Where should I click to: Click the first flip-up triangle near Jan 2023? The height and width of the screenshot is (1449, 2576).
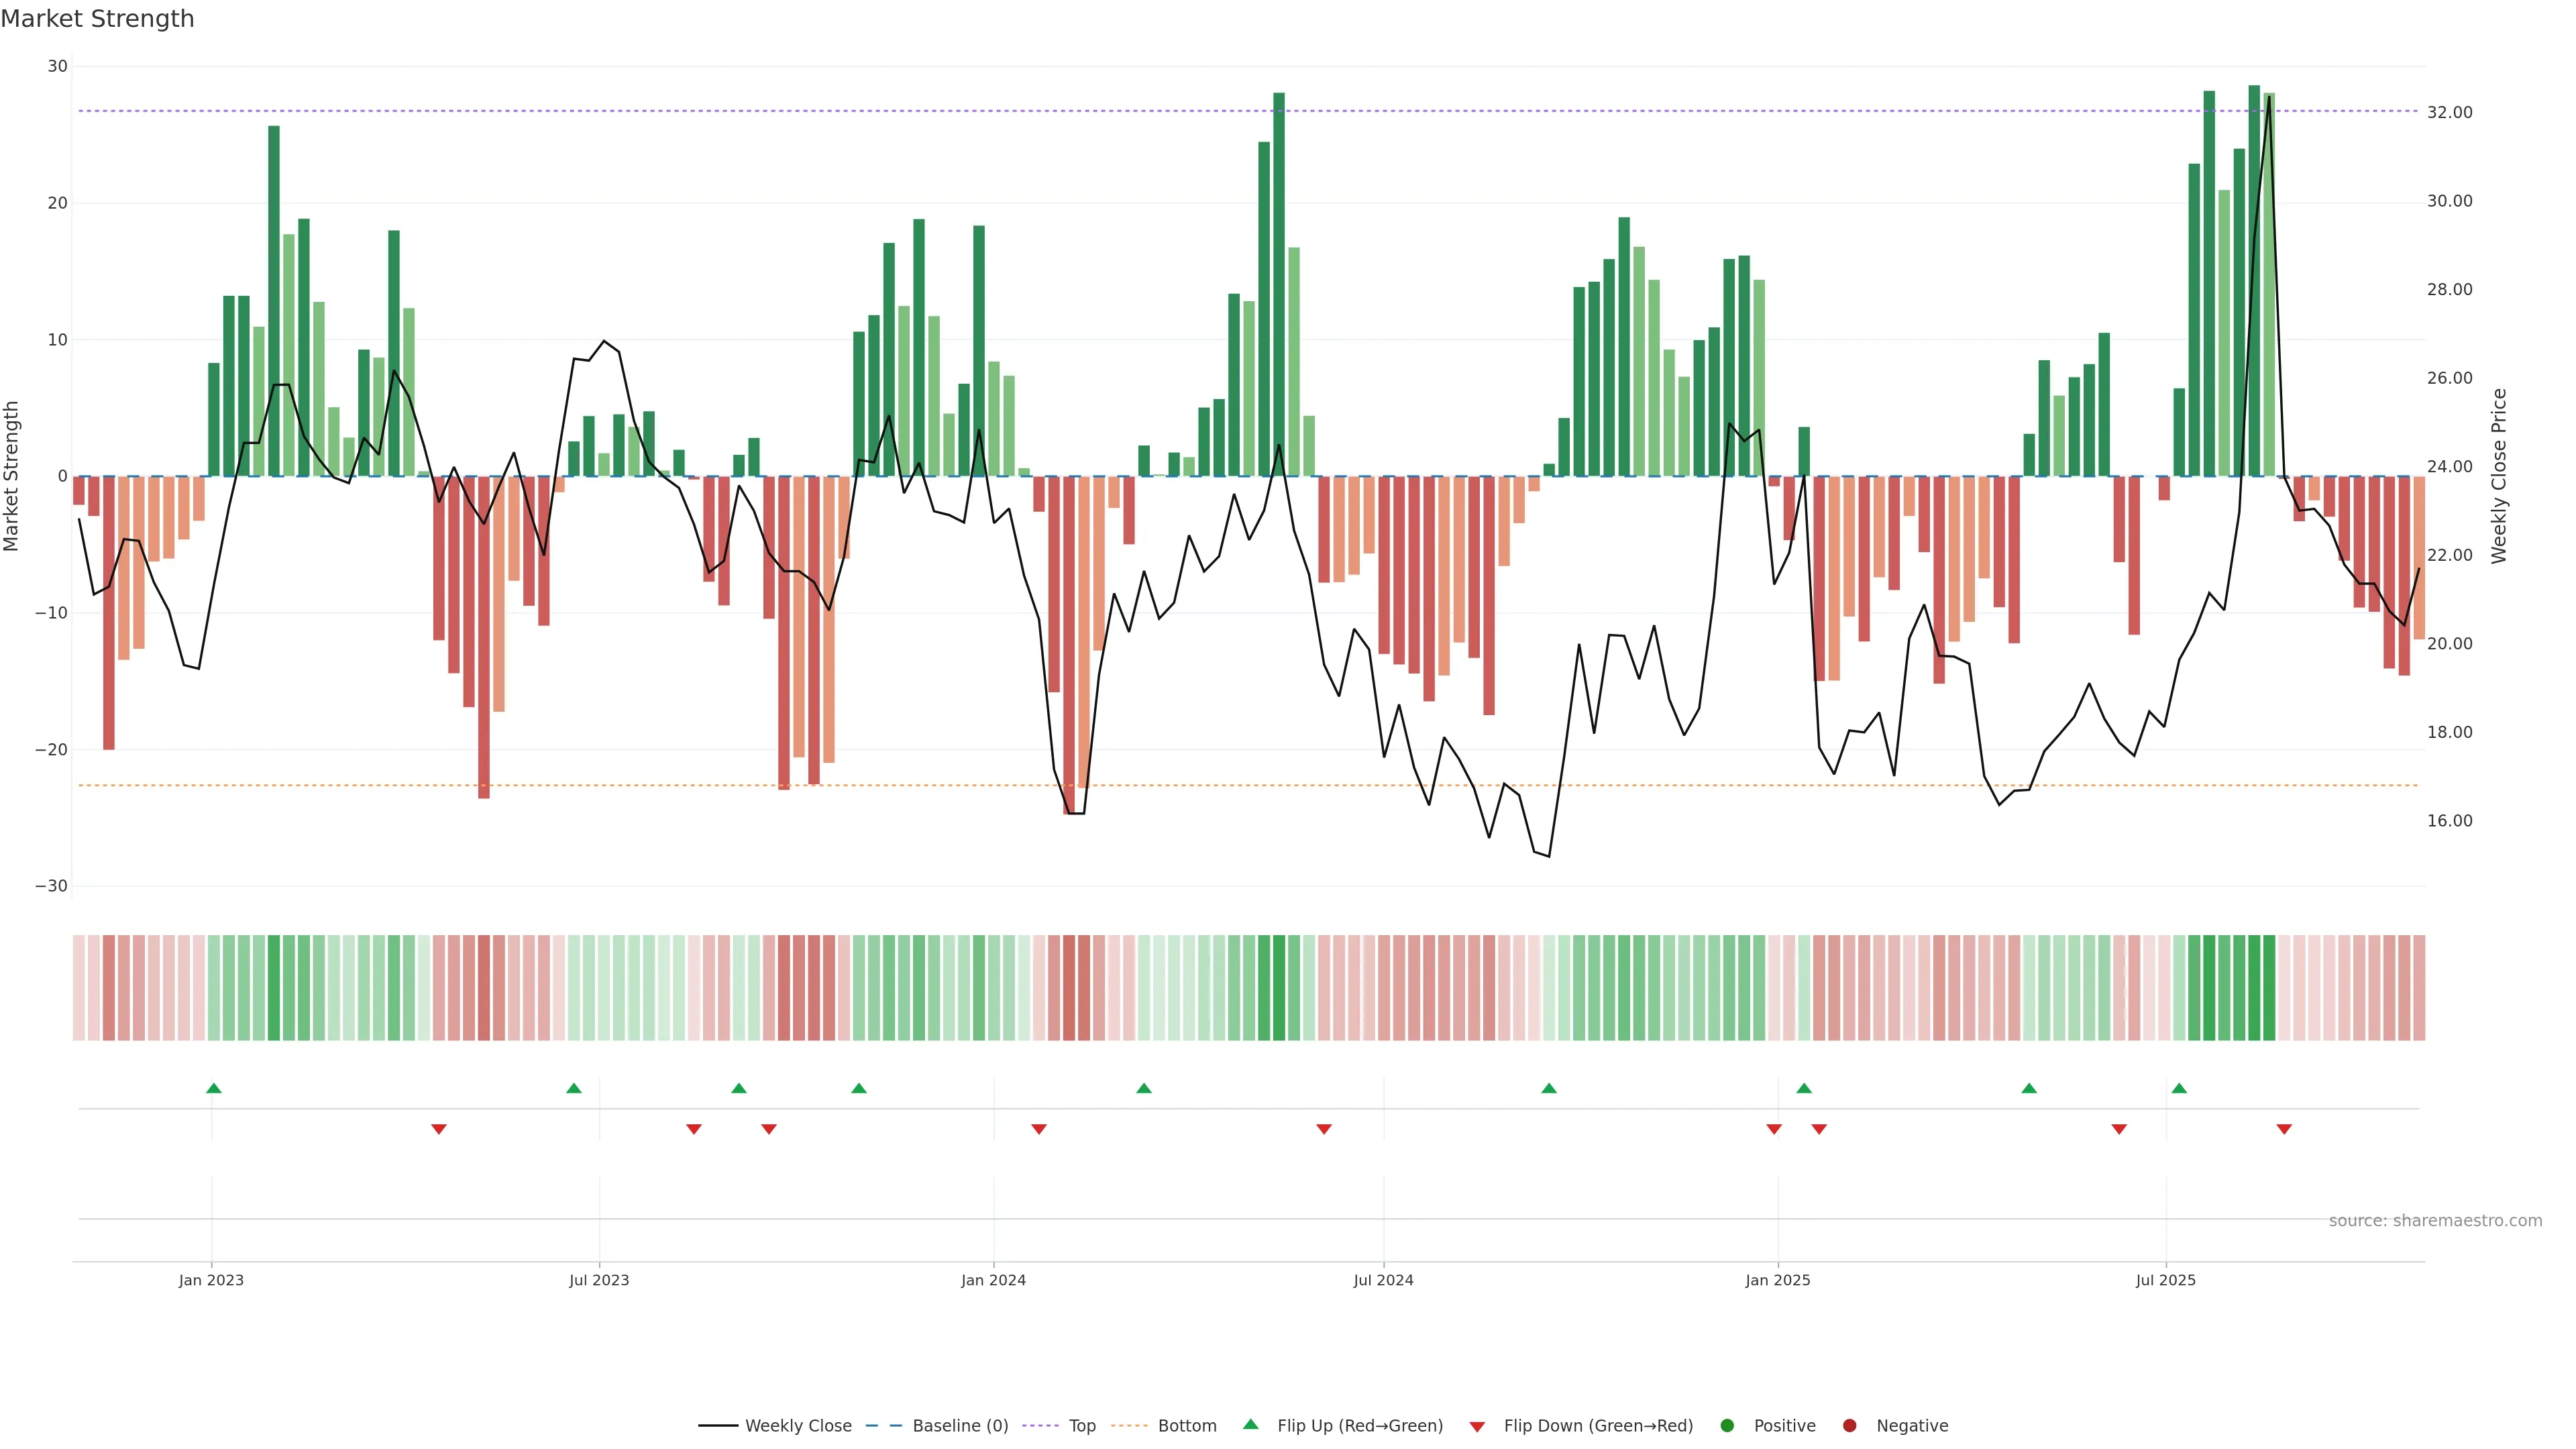pyautogui.click(x=213, y=1088)
